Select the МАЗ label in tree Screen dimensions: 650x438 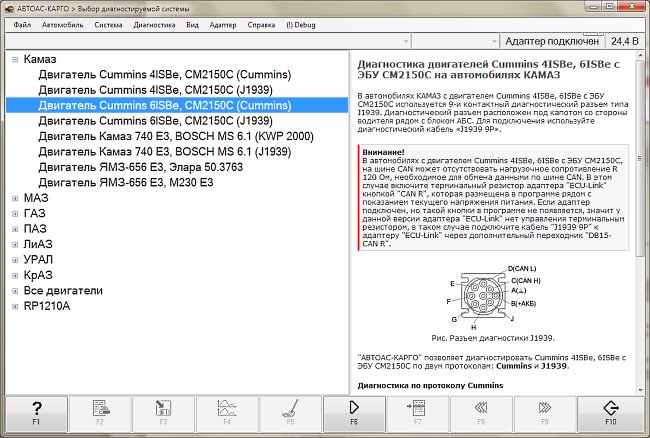click(36, 198)
